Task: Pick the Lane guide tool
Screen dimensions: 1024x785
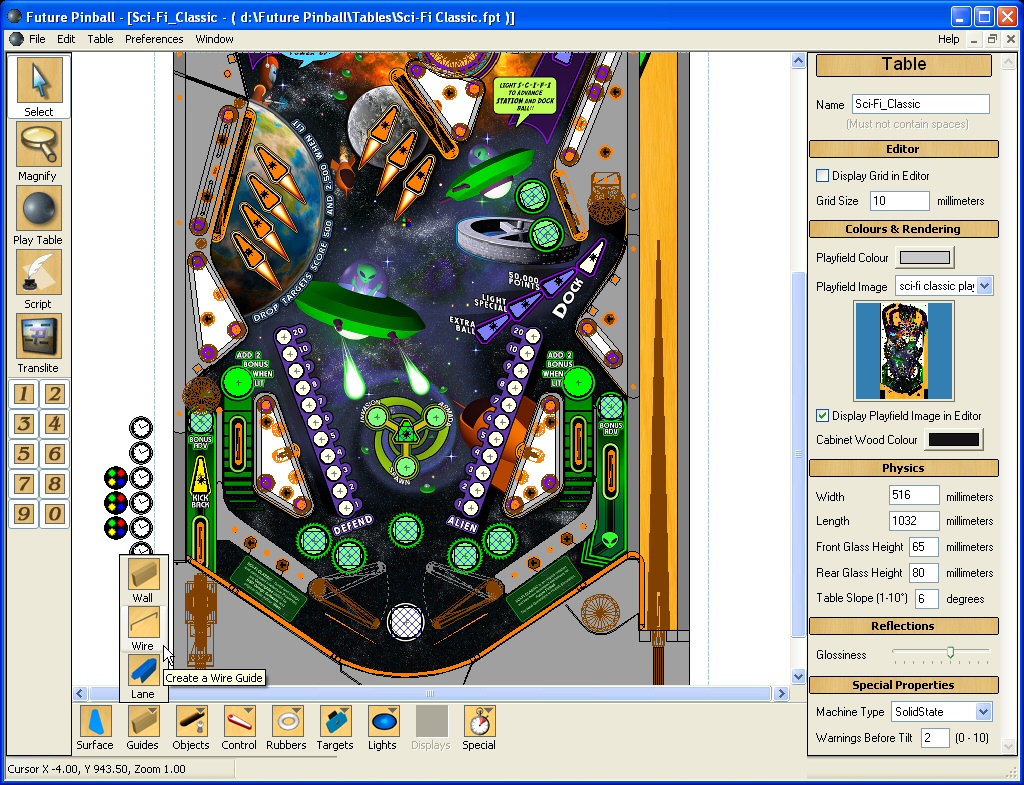Action: 143,670
